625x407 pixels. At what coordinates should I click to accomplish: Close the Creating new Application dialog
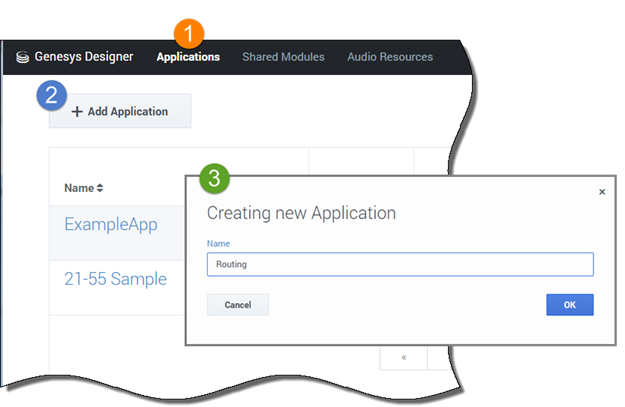(601, 192)
